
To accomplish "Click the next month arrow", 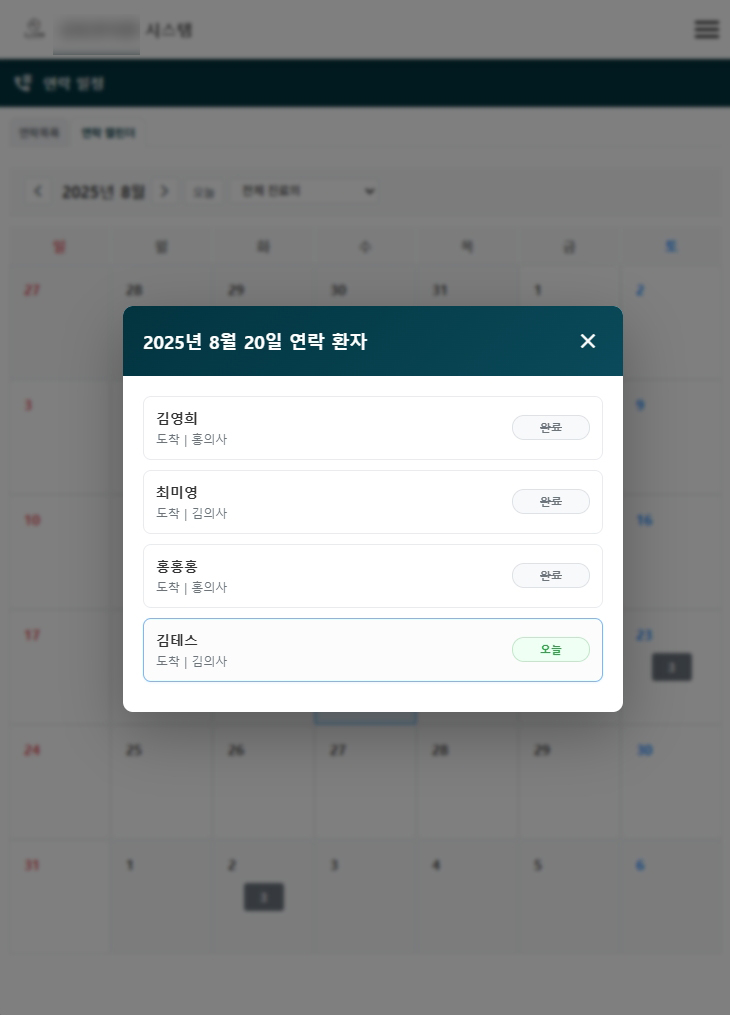I will pyautogui.click(x=165, y=191).
